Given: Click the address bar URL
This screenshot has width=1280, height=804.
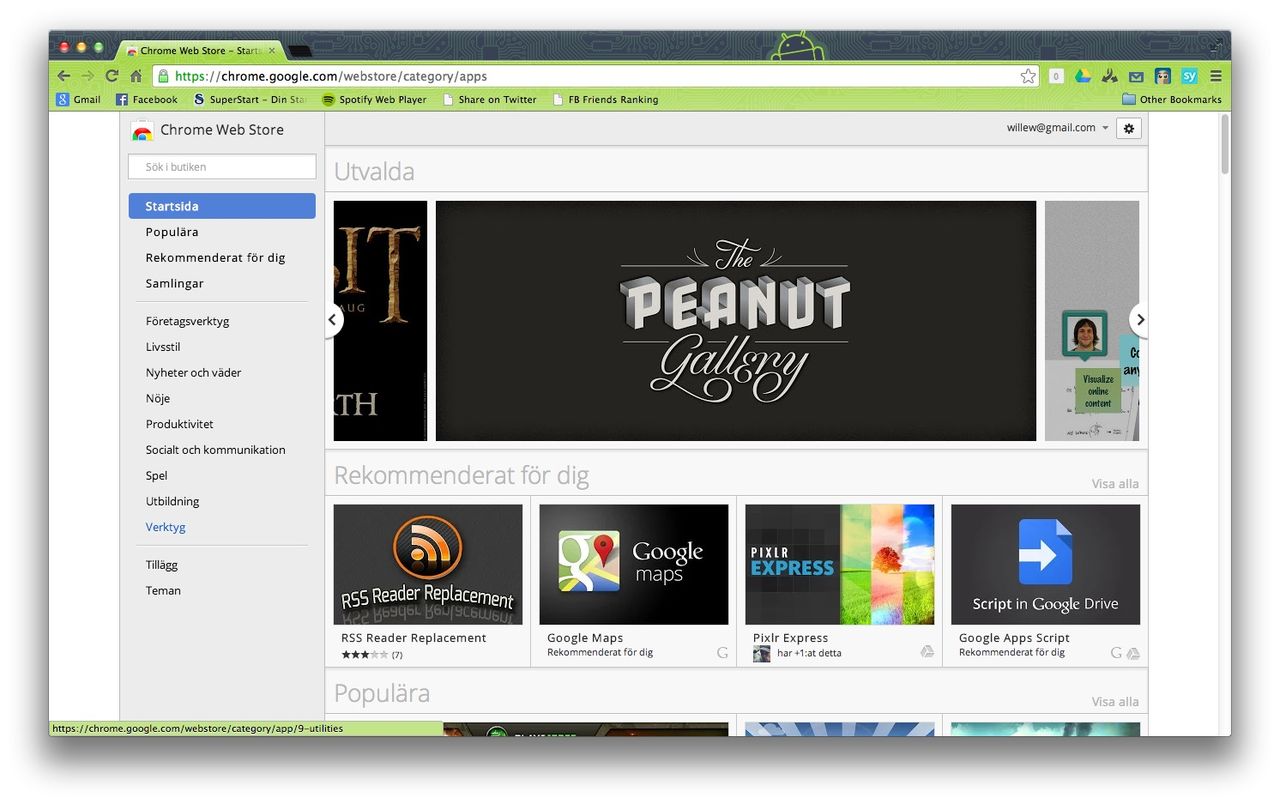Looking at the screenshot, I should (595, 76).
